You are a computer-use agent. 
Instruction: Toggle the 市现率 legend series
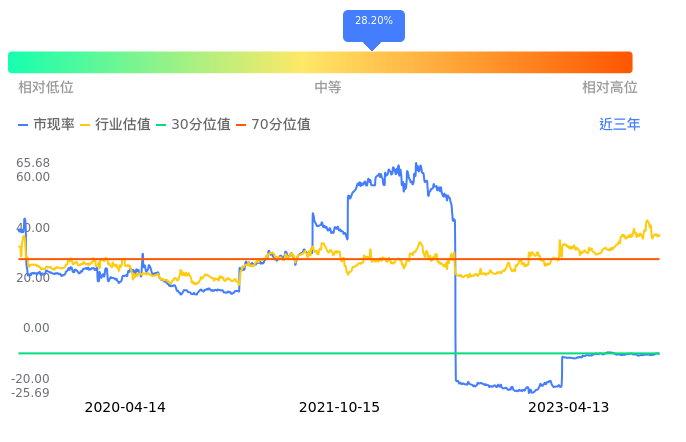tap(46, 125)
